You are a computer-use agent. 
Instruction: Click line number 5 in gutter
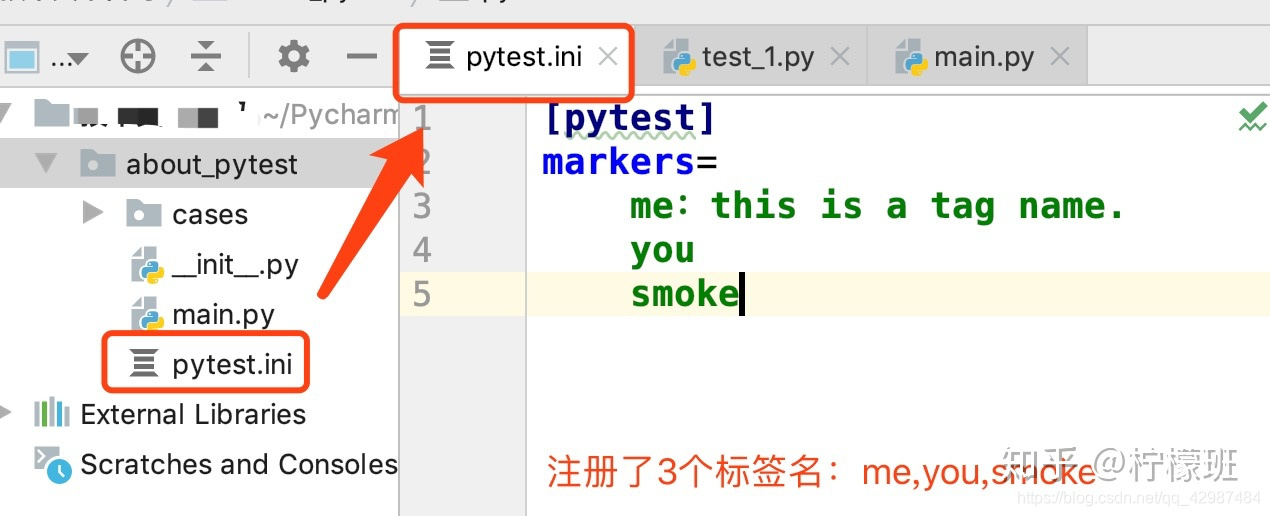click(422, 294)
